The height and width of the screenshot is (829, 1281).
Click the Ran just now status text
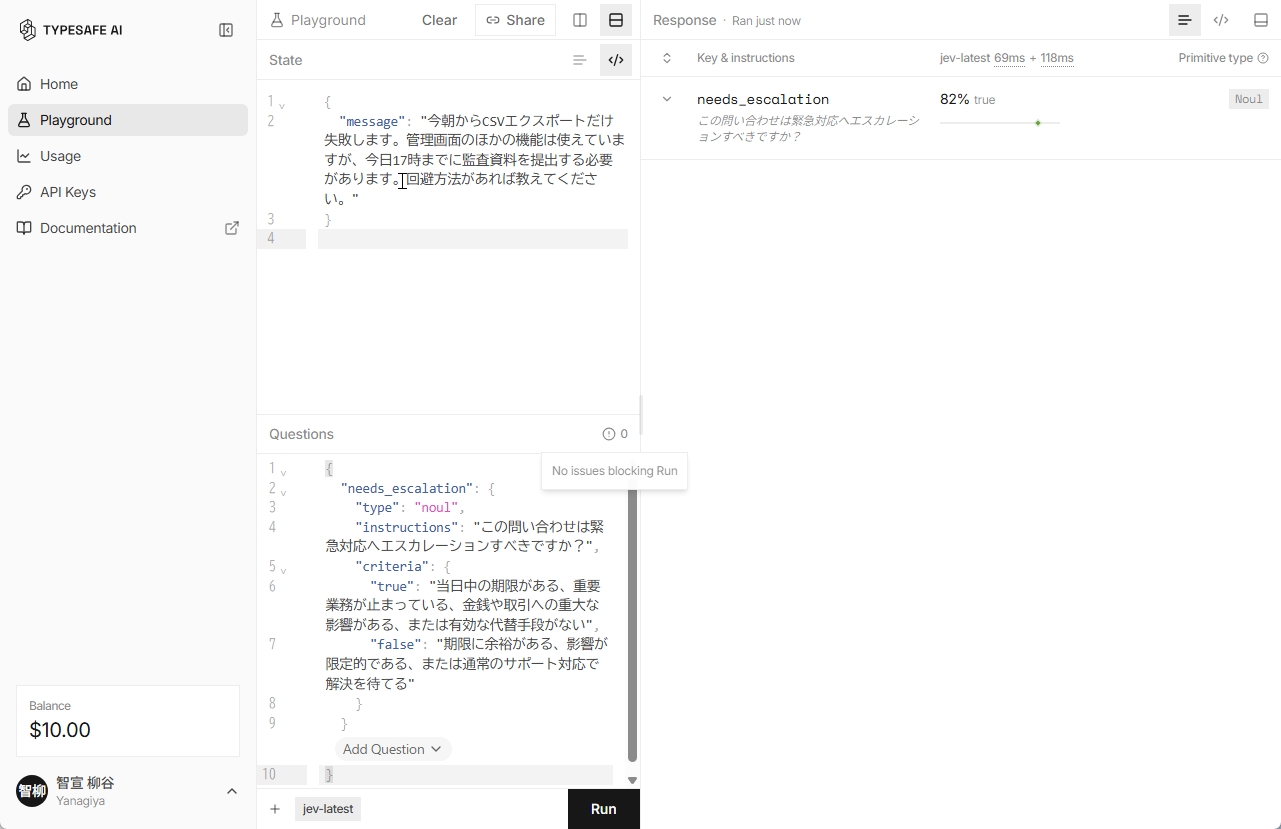pos(766,21)
